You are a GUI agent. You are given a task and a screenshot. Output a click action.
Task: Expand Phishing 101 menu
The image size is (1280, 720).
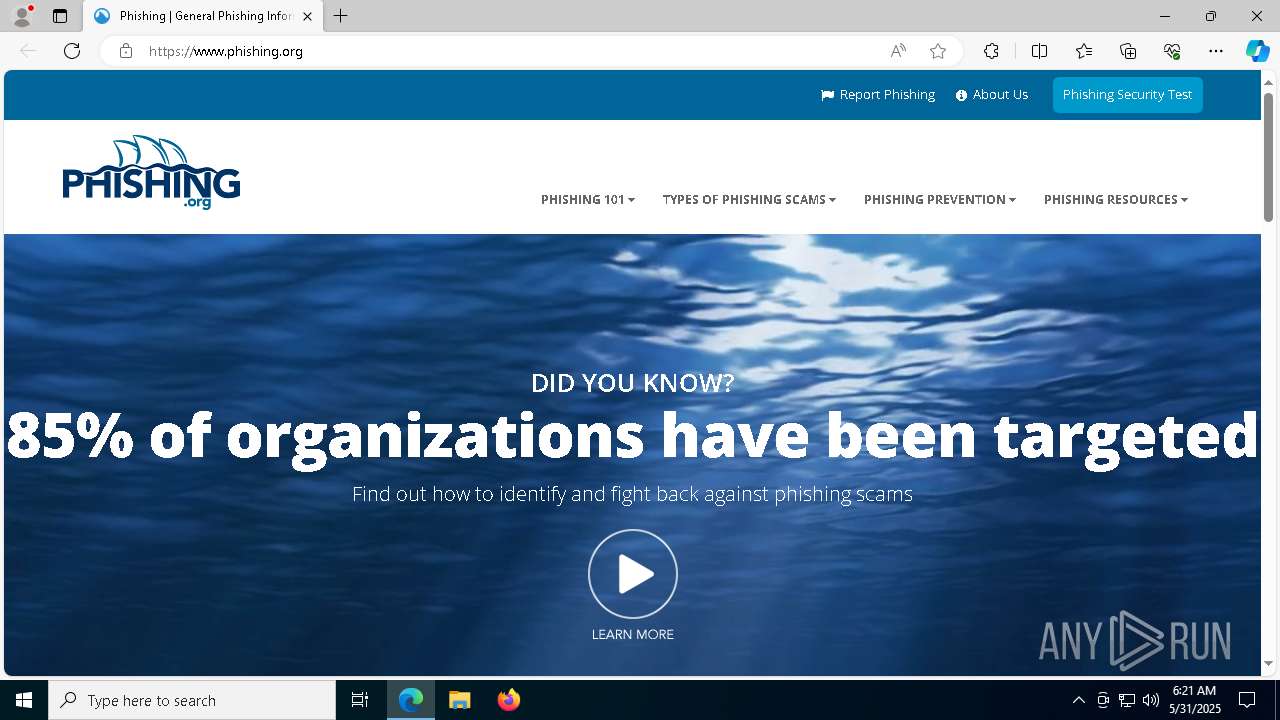[x=588, y=200]
